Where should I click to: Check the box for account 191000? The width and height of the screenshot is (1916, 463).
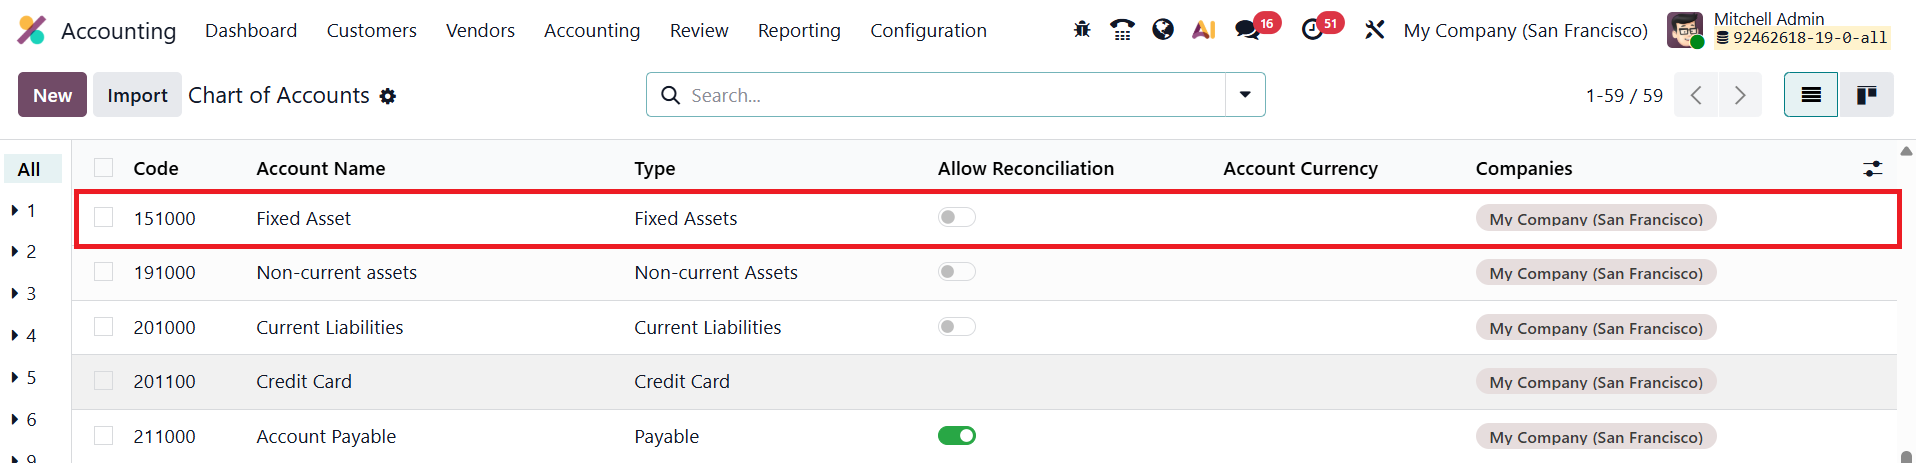[104, 272]
